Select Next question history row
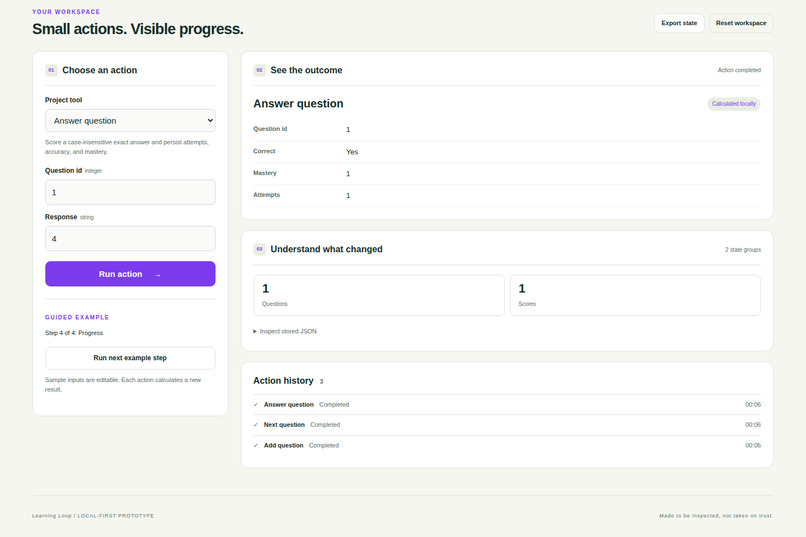Viewport: 806px width, 537px height. [x=507, y=425]
